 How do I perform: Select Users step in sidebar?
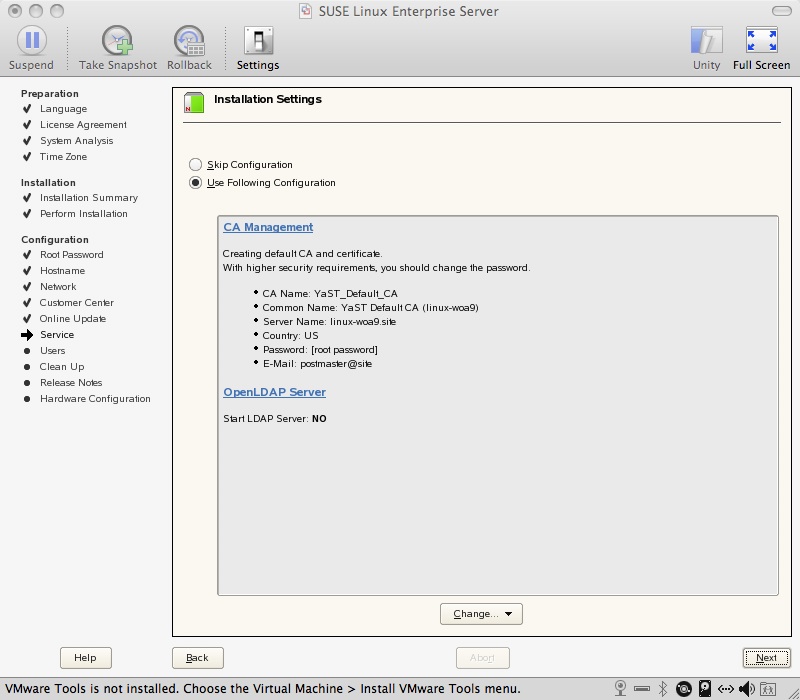(x=53, y=351)
